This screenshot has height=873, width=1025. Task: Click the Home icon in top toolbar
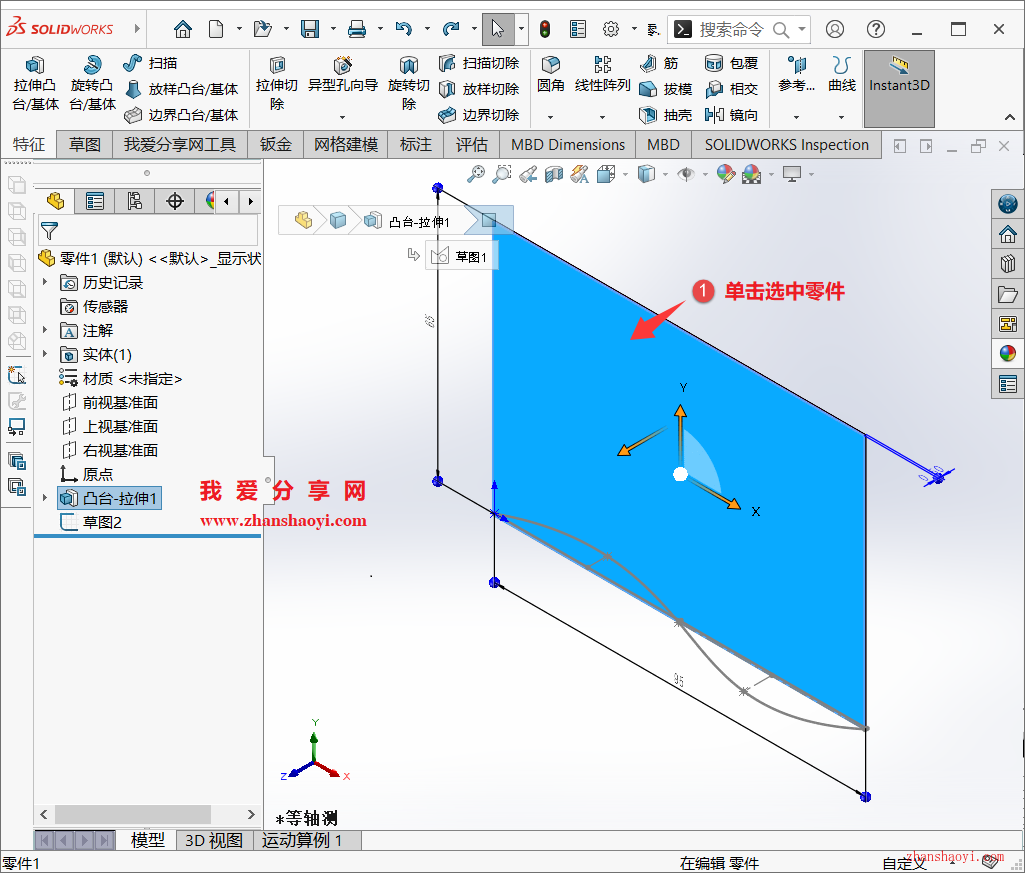tap(183, 29)
